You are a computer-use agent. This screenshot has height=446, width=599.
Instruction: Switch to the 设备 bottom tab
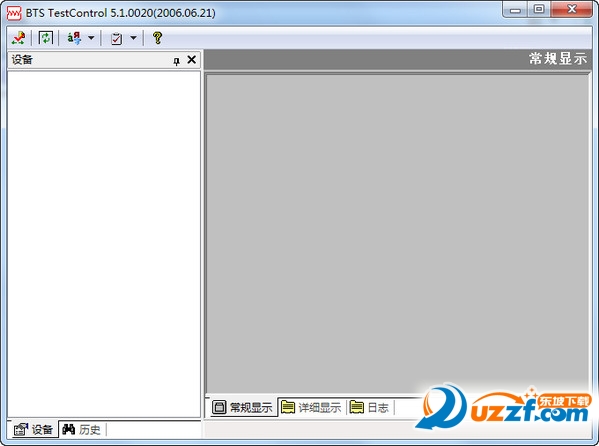click(33, 430)
